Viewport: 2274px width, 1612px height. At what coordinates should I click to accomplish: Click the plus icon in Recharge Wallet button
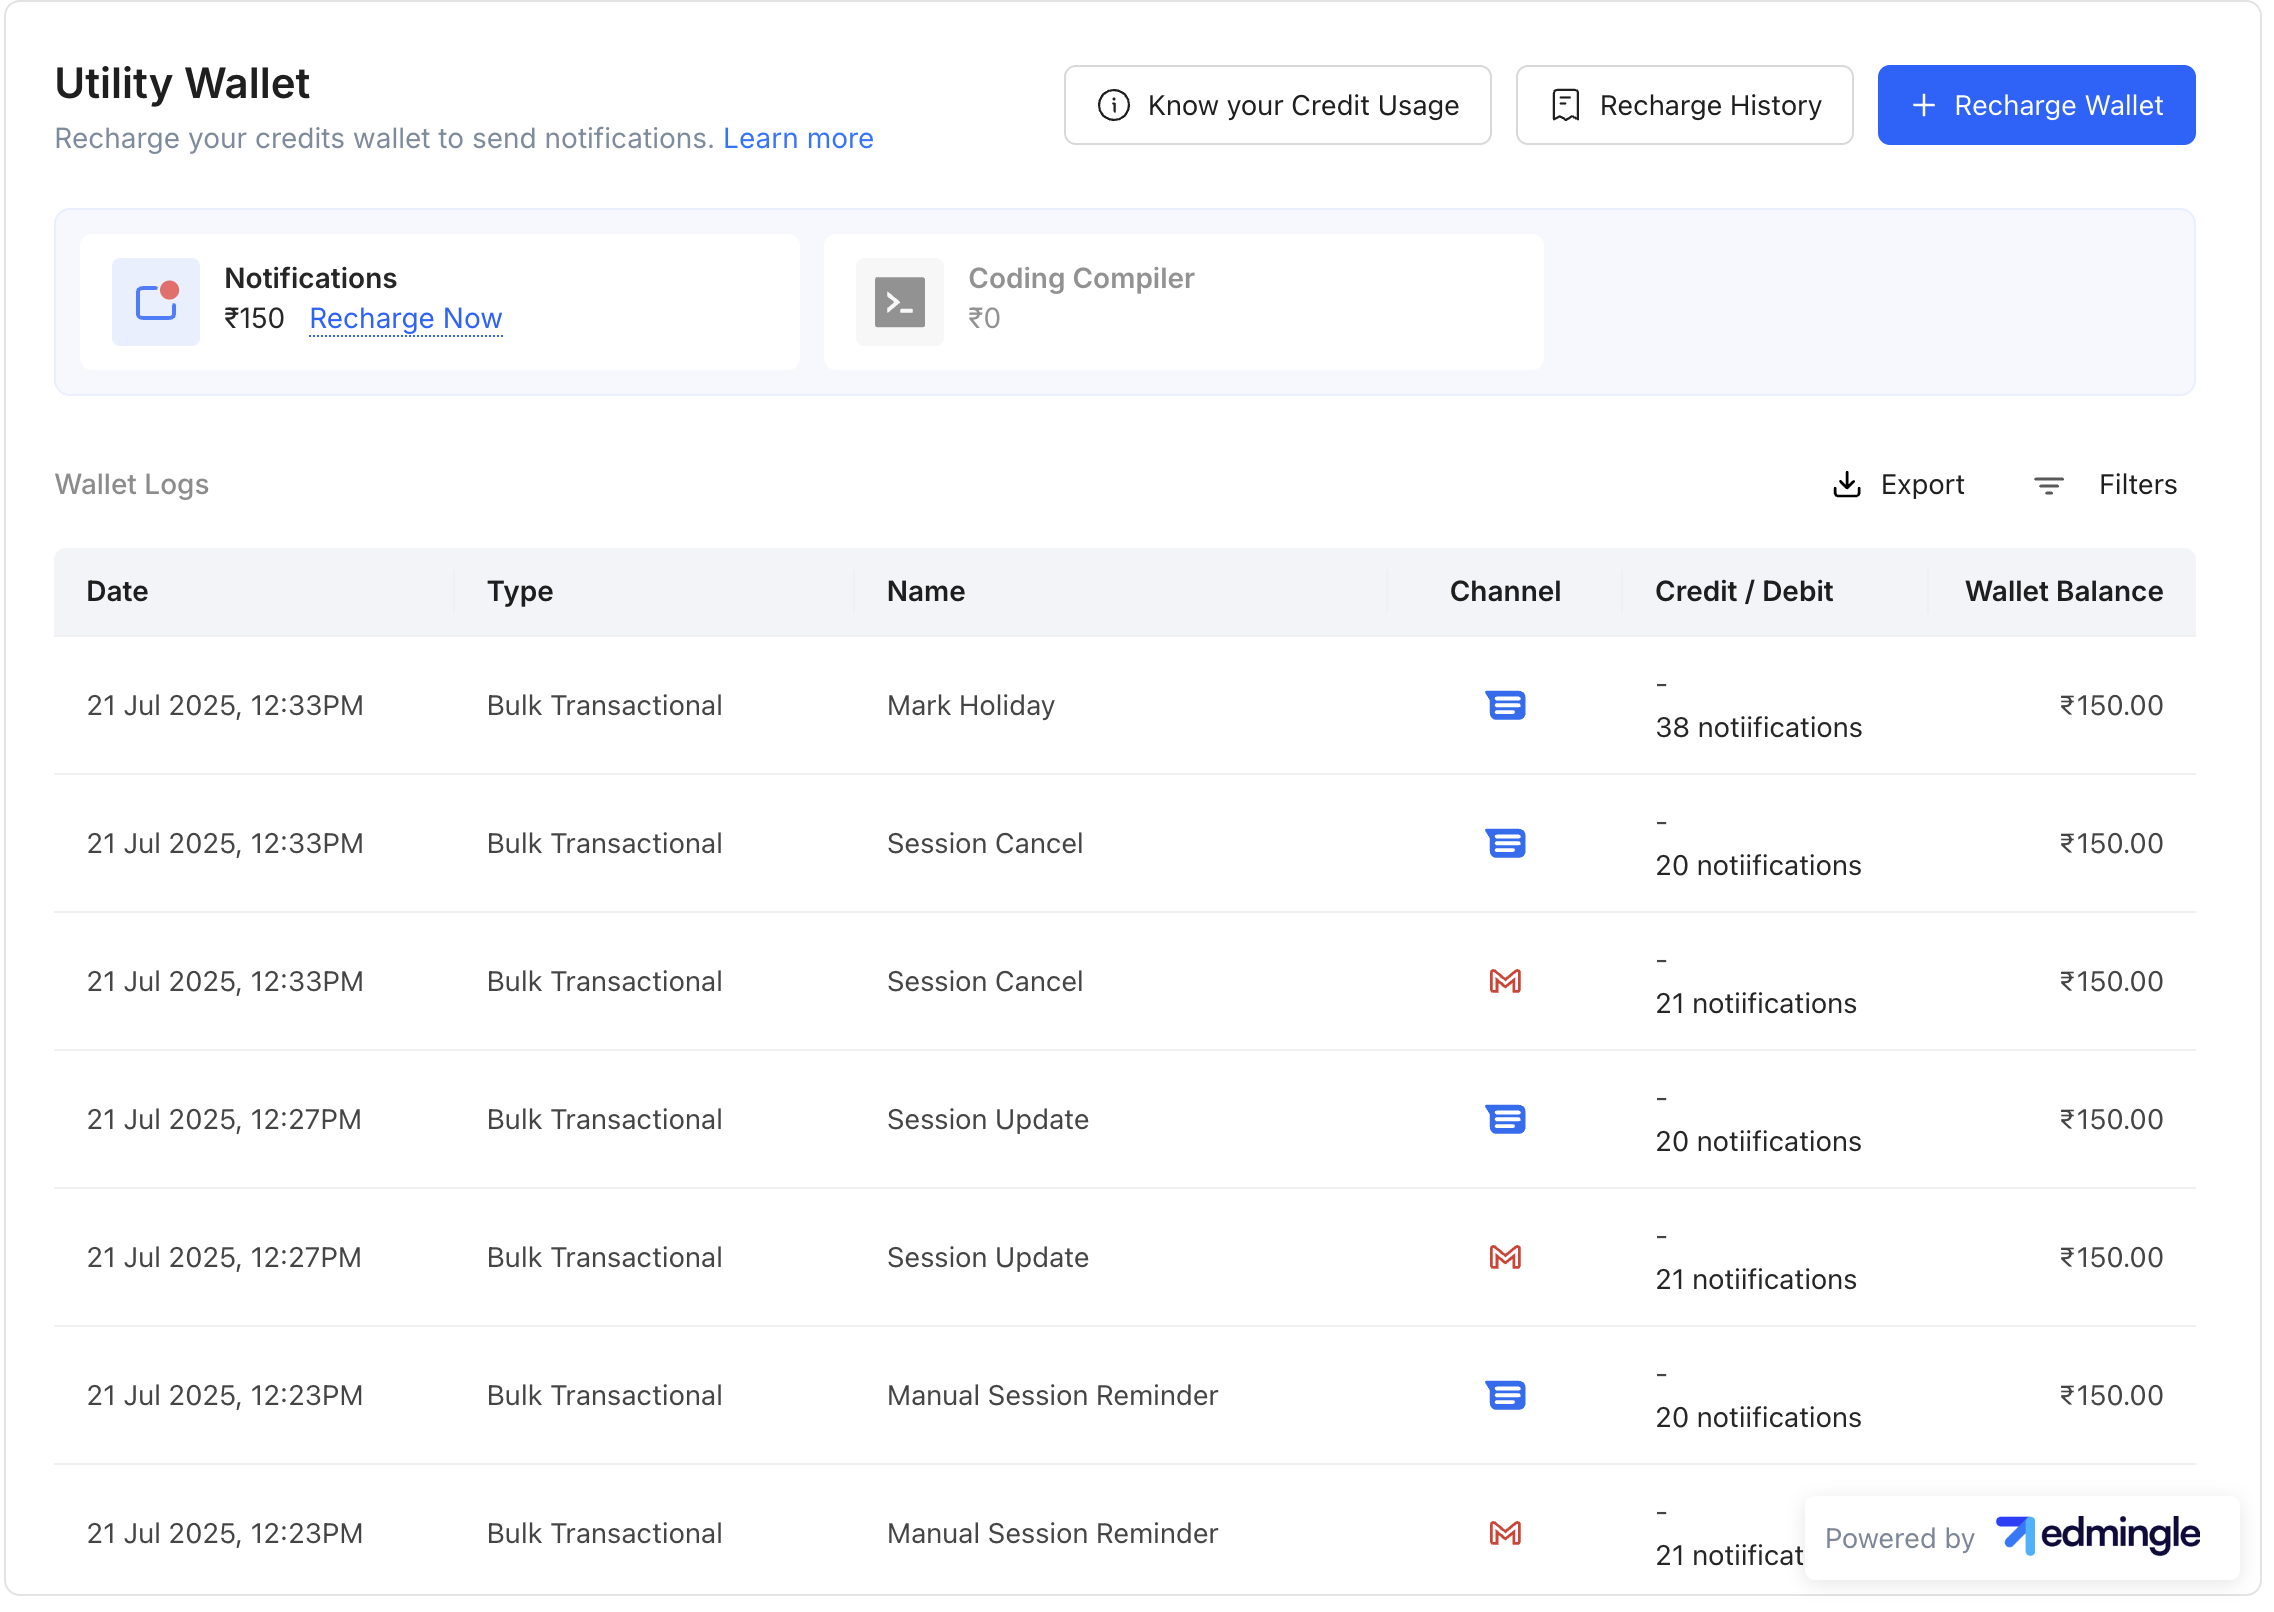click(1924, 105)
